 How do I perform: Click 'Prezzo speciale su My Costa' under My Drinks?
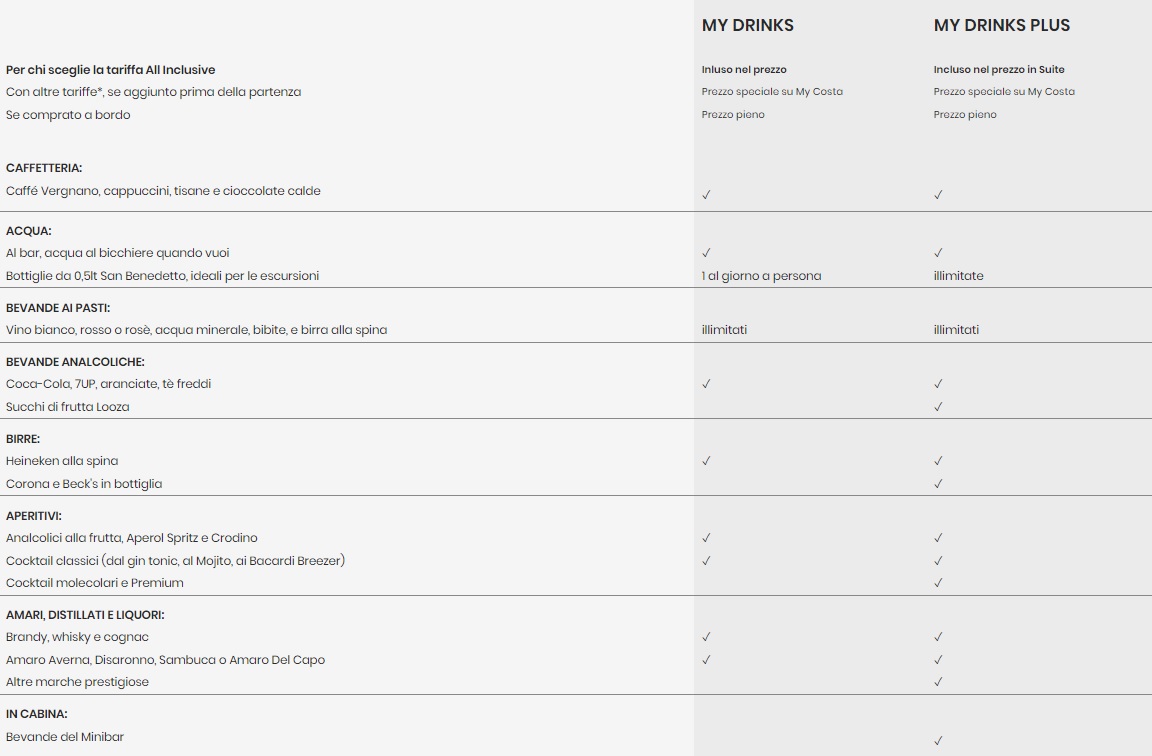[772, 92]
